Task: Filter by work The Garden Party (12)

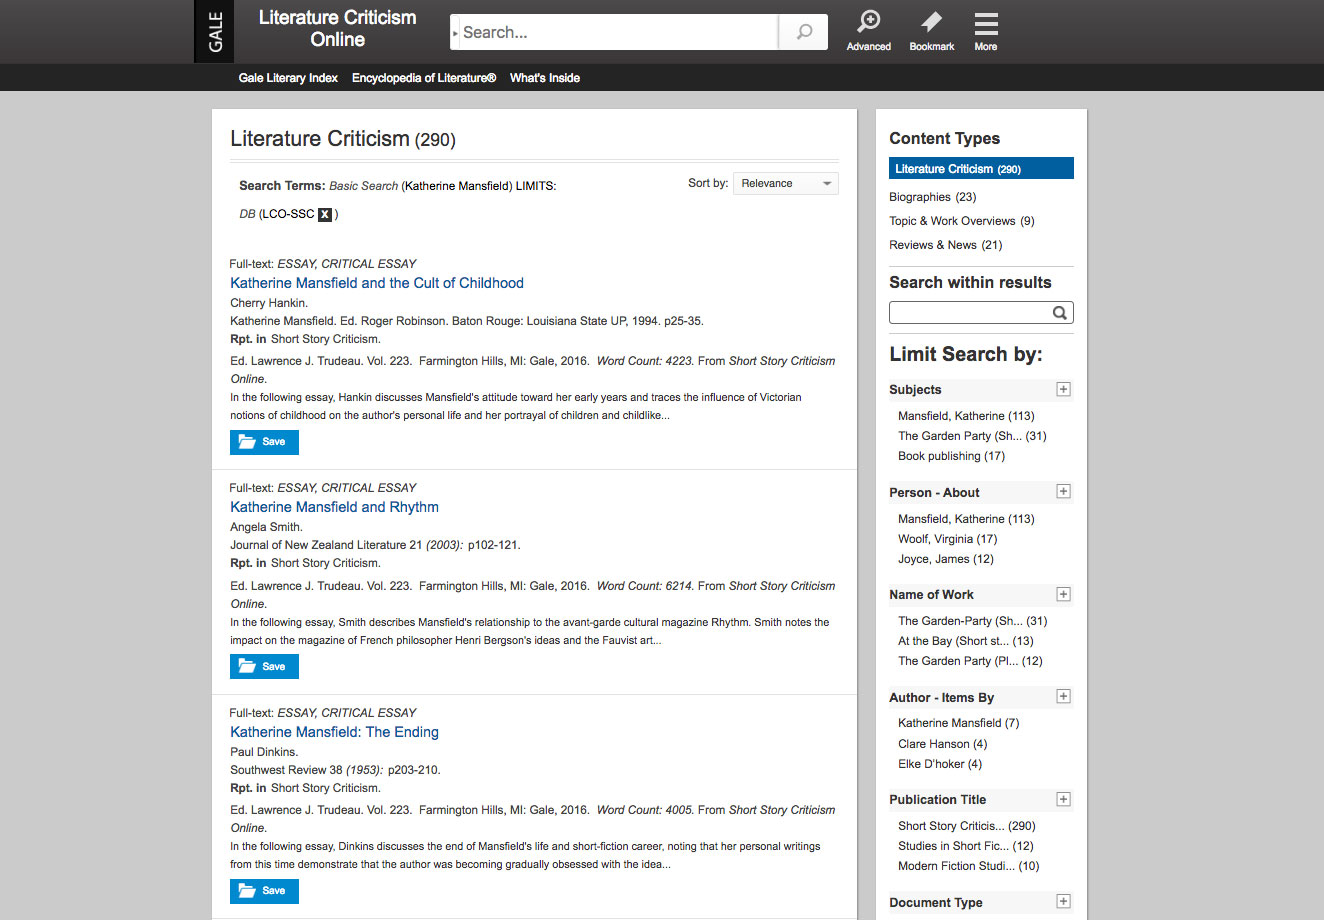Action: click(970, 661)
